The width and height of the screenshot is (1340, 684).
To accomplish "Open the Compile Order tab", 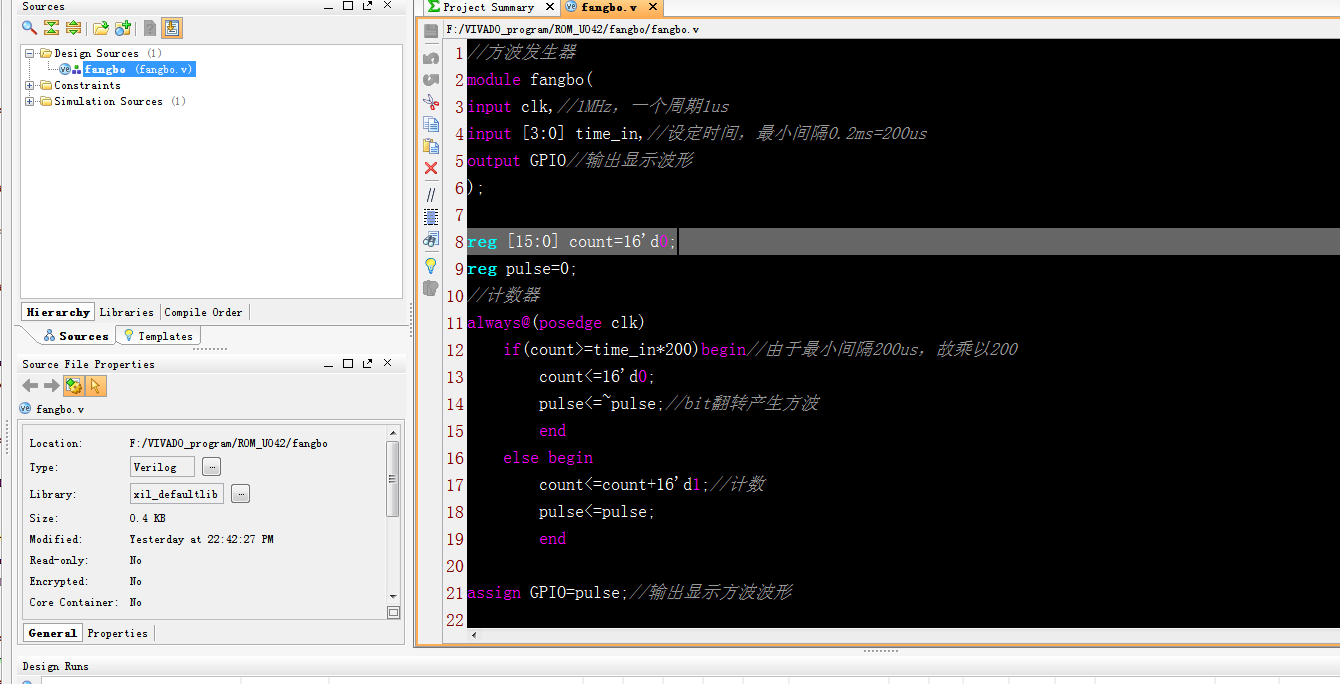I will 203,312.
